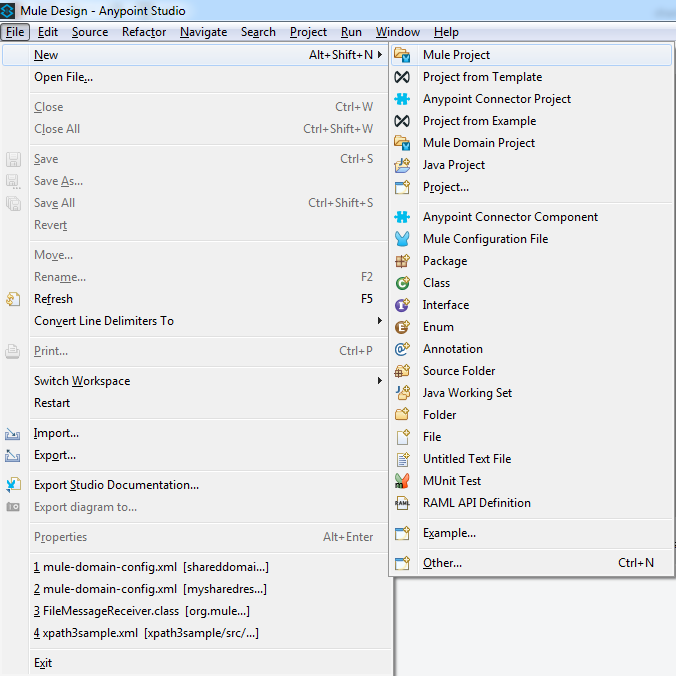
Task: Click the Folder icon in New submenu
Action: point(402,415)
